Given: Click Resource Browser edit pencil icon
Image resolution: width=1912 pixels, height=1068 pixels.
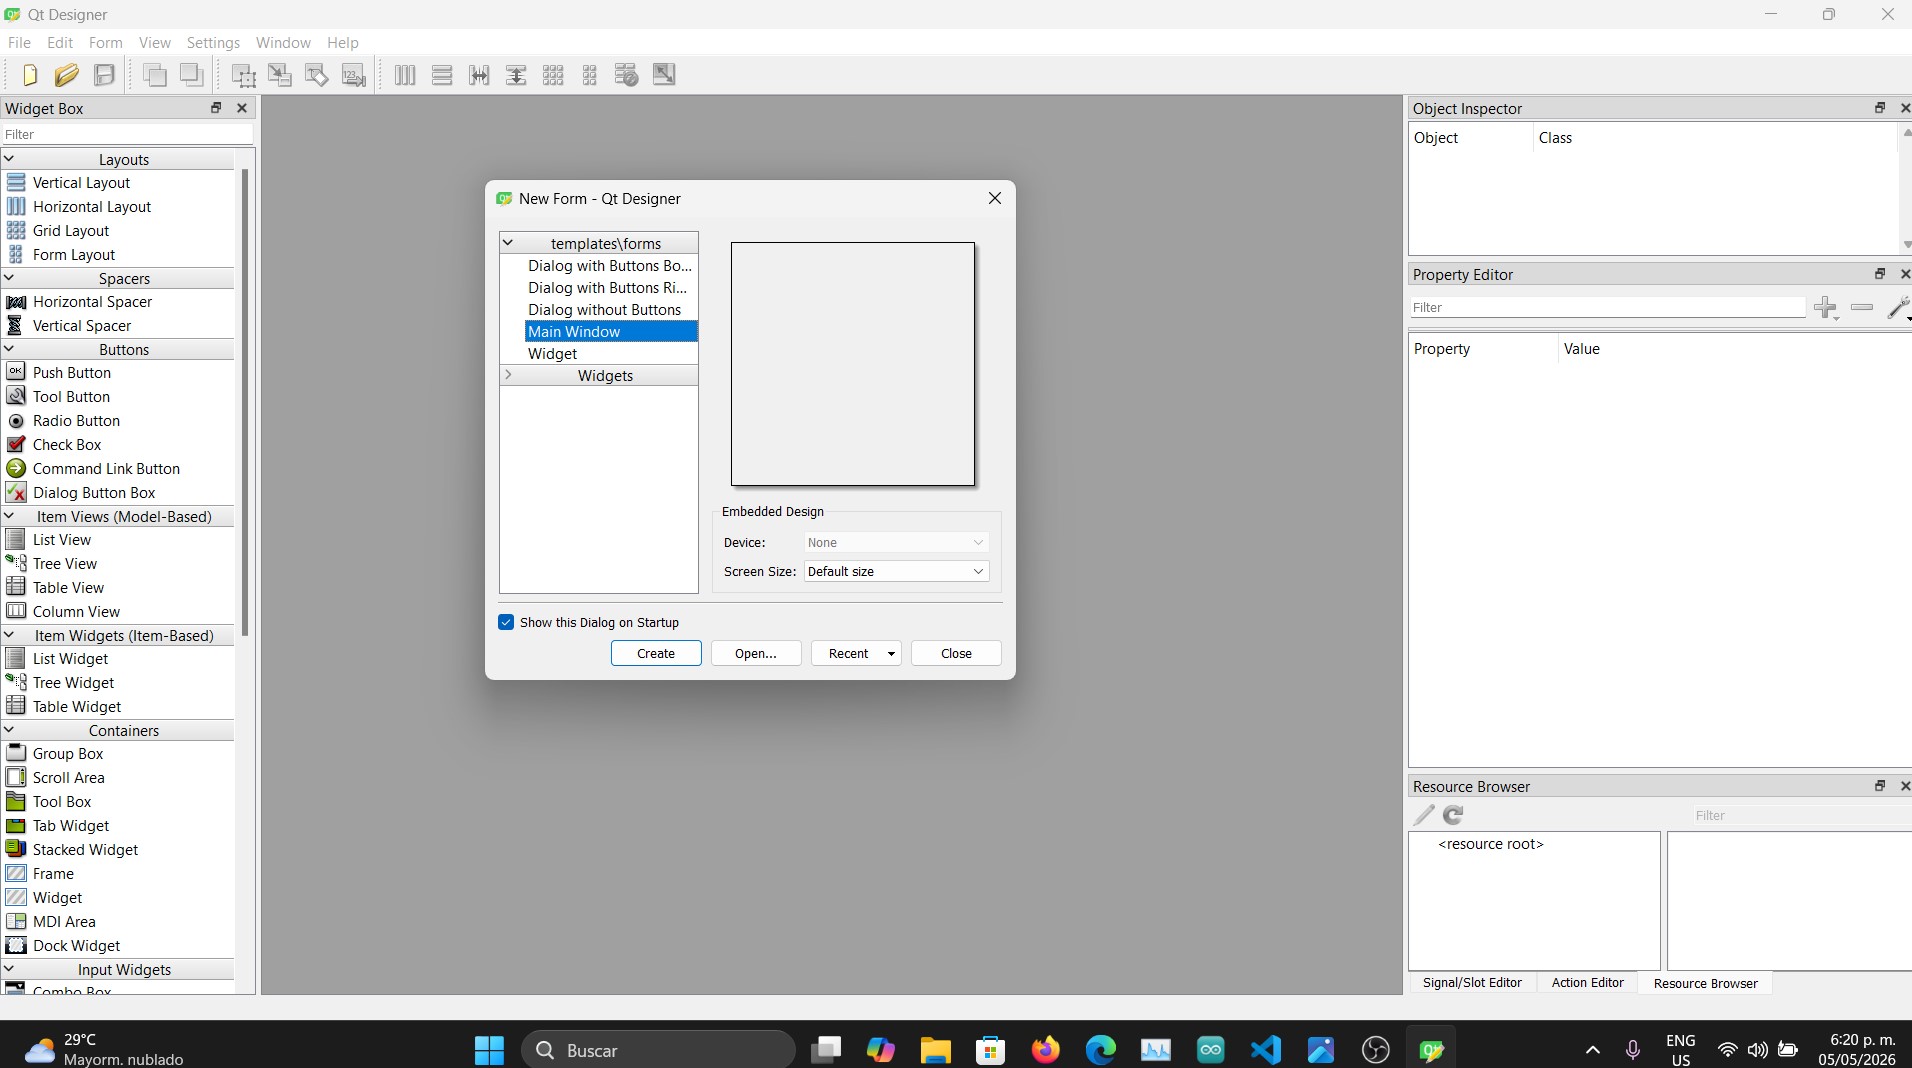Looking at the screenshot, I should pyautogui.click(x=1424, y=816).
